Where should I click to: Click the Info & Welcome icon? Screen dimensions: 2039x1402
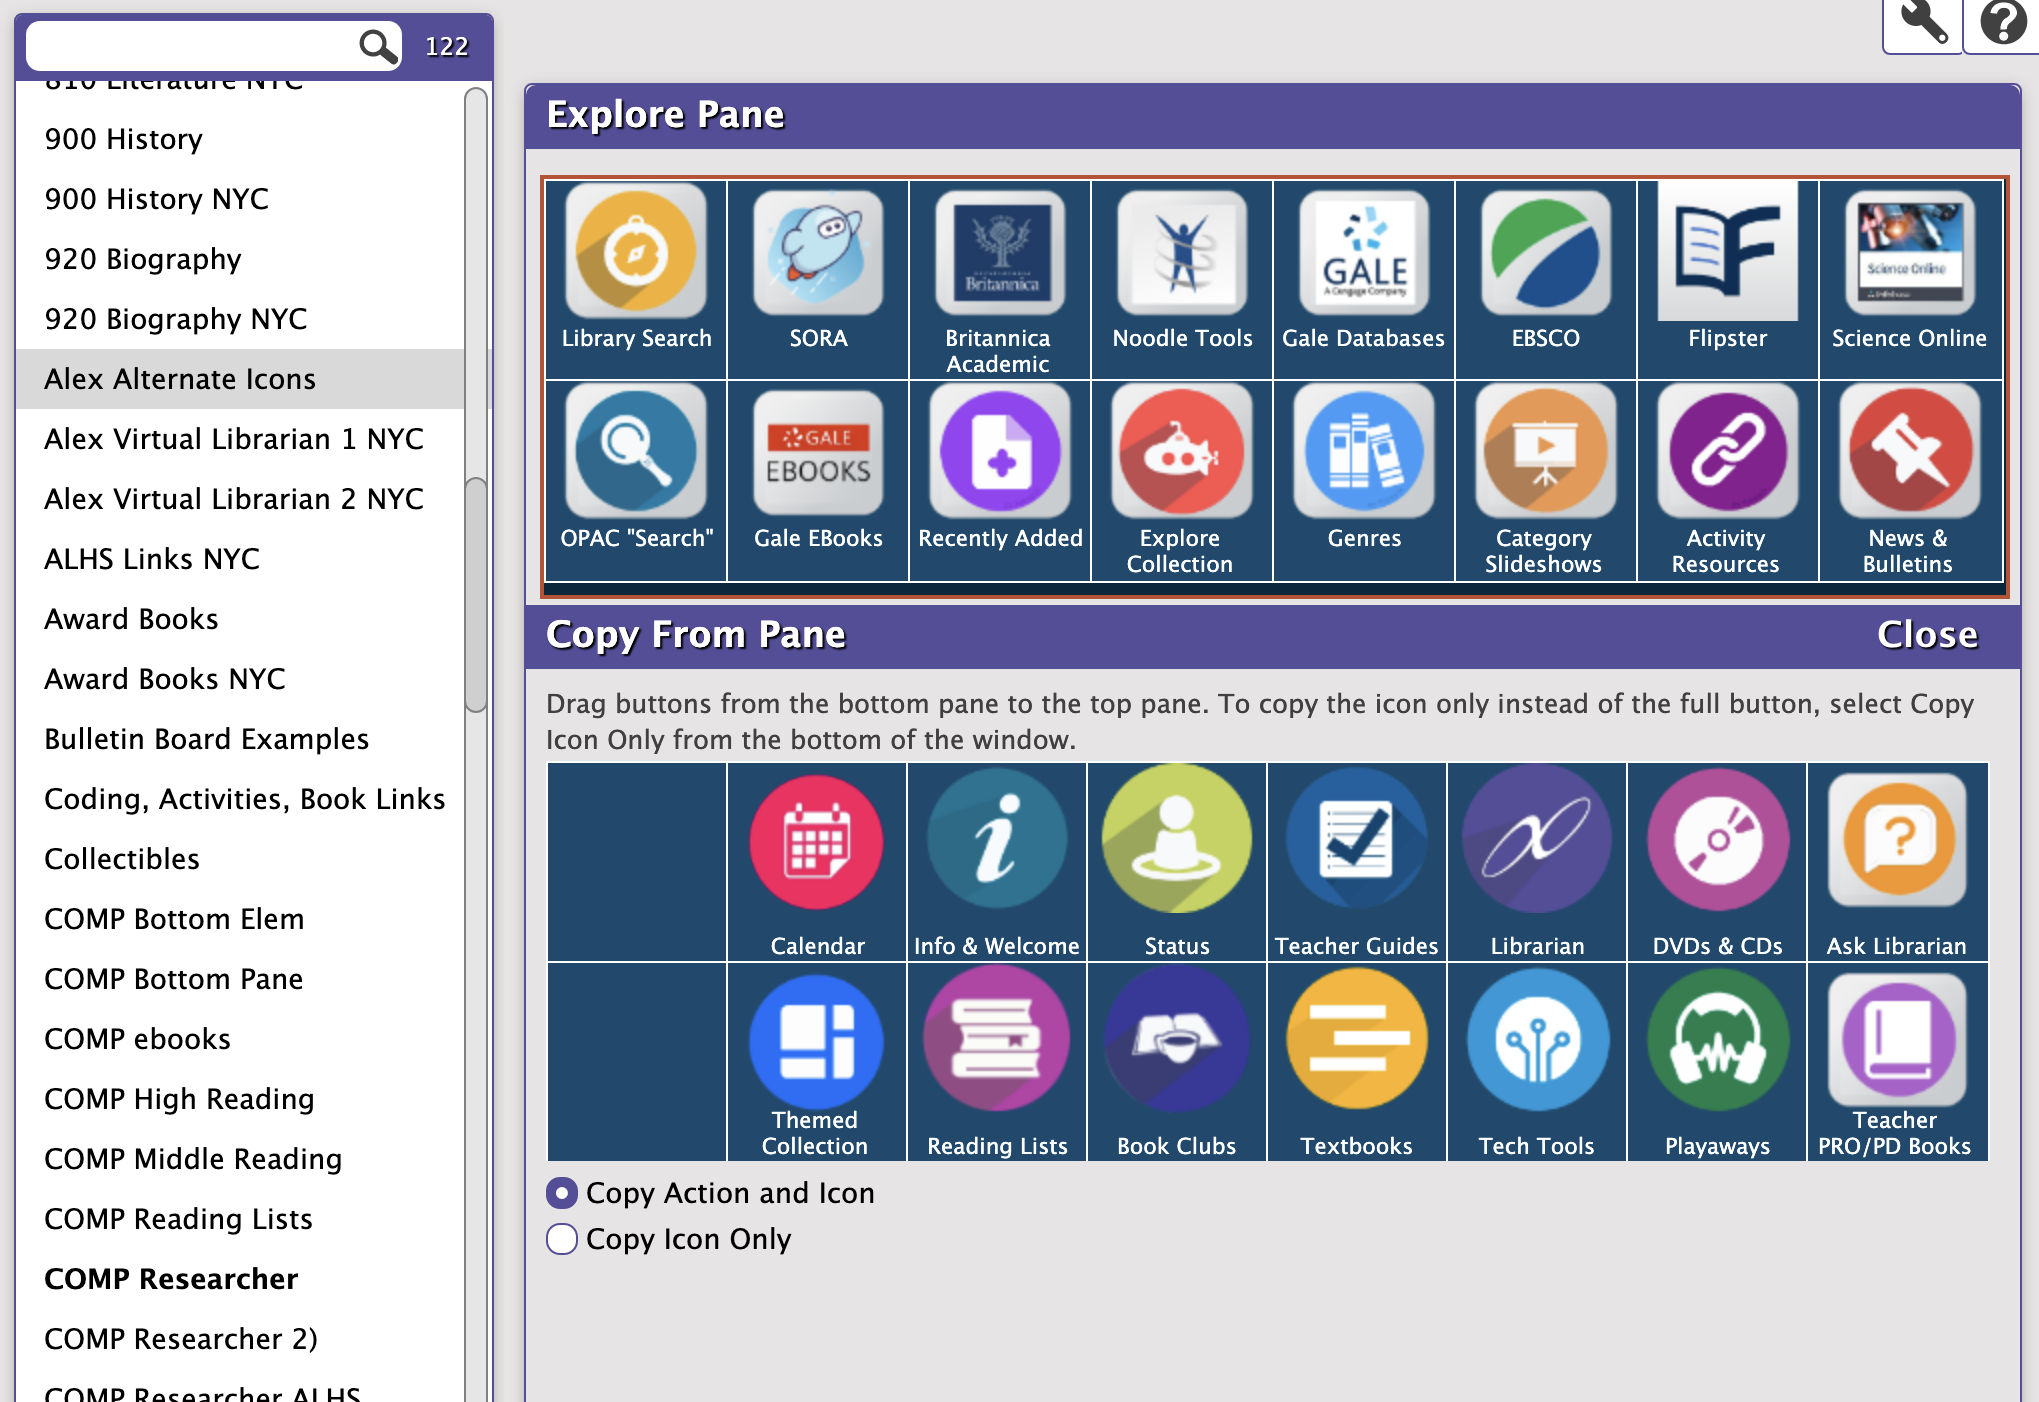point(997,840)
